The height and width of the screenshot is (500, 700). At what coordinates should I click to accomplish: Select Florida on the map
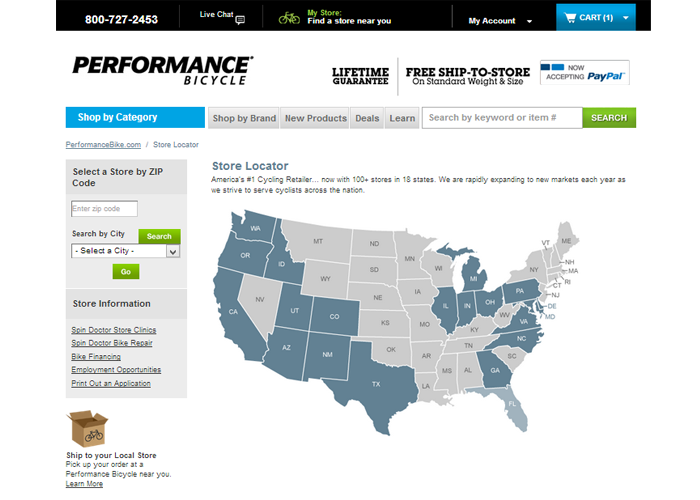click(512, 404)
